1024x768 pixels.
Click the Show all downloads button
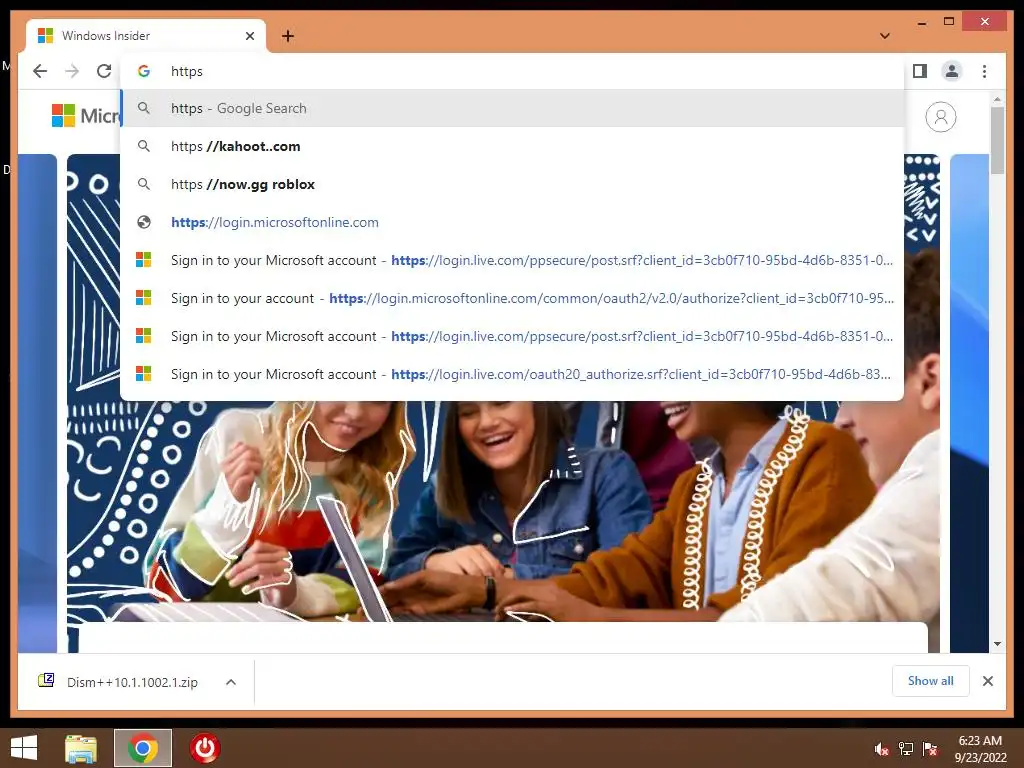click(931, 681)
